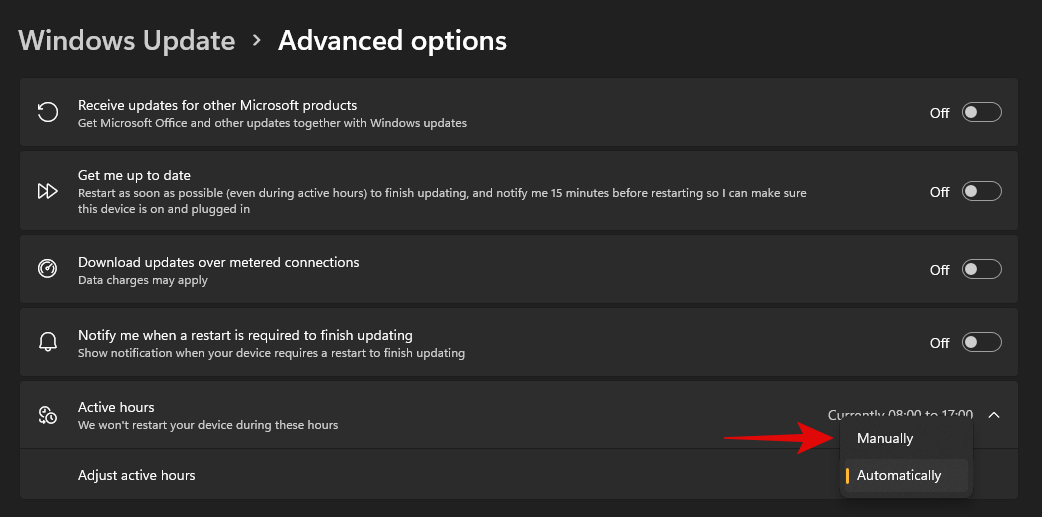Click the Download updates over metered connections label
Viewport: 1042px width, 517px height.
tap(218, 262)
